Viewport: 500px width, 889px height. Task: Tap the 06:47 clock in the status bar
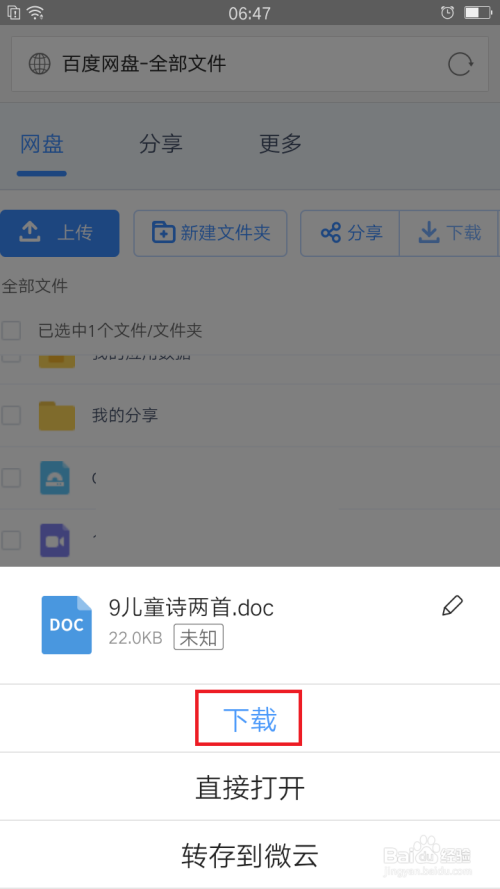point(249,12)
